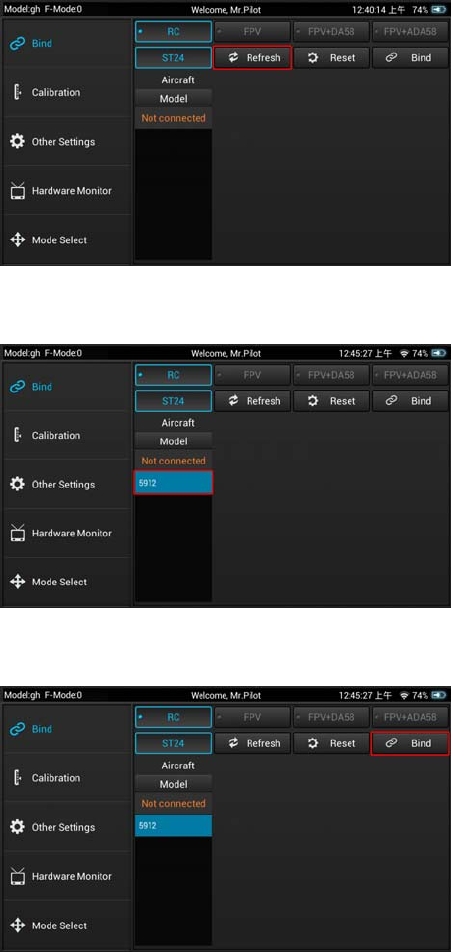Select FPV+DA58 in the bottom screenshot
This screenshot has height=952, width=451.
pos(331,717)
